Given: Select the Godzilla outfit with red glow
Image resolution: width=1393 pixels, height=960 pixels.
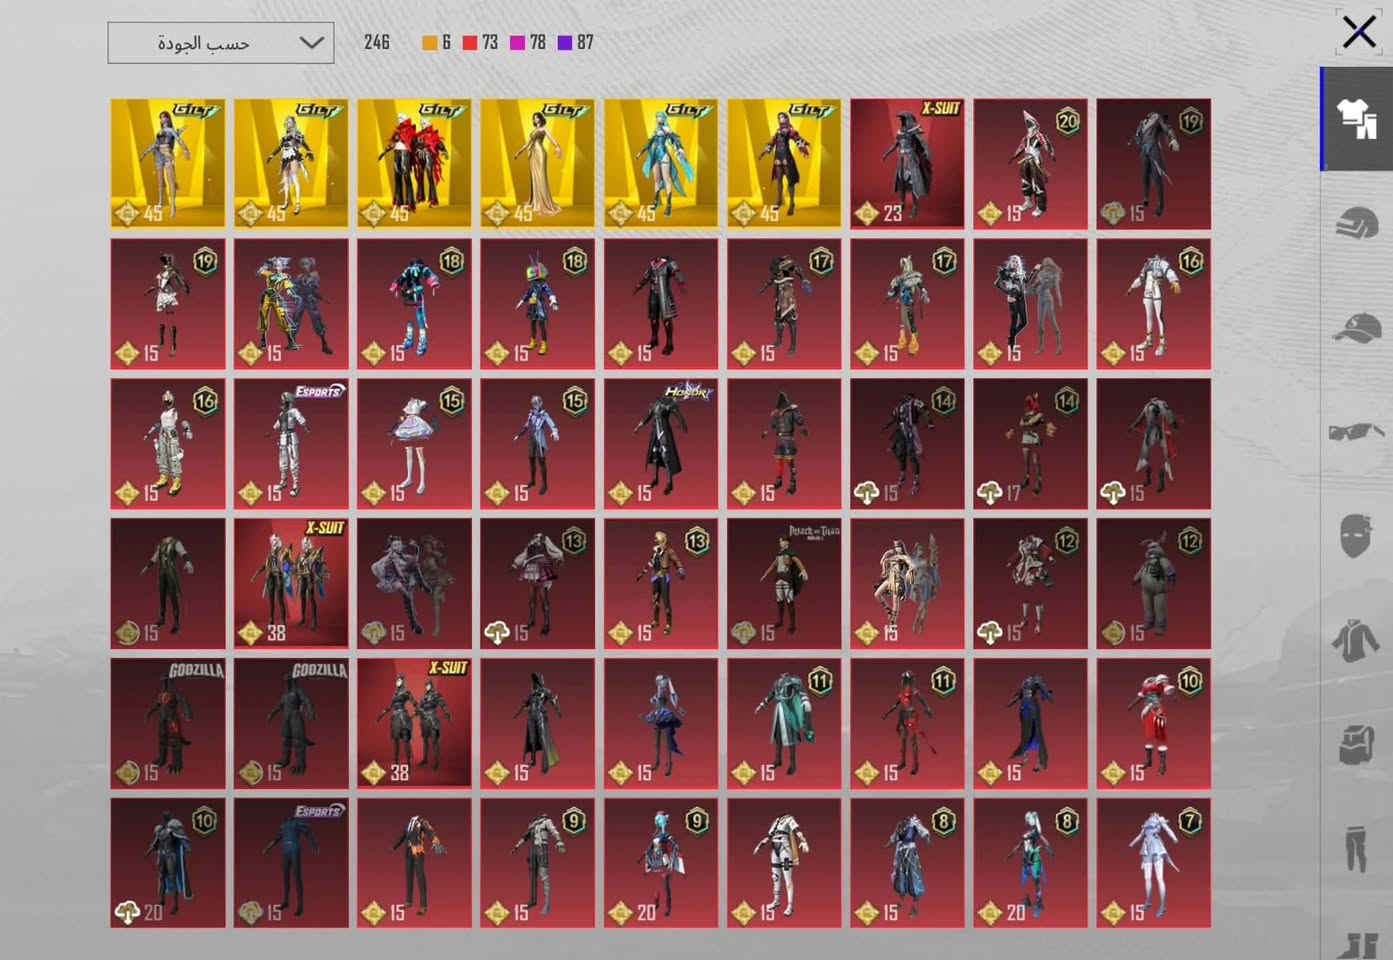Looking at the screenshot, I should 168,723.
